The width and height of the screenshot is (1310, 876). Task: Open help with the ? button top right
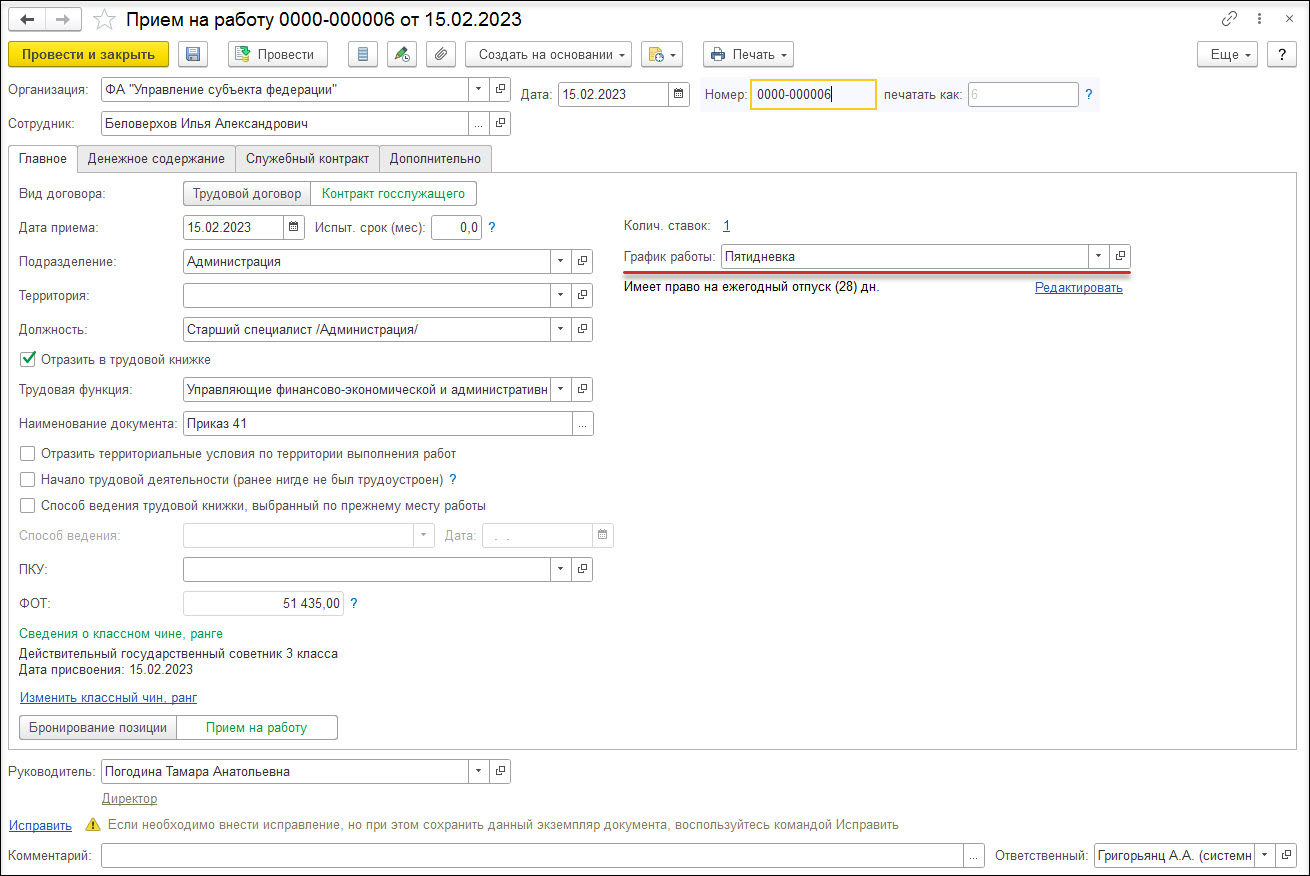[x=1282, y=54]
